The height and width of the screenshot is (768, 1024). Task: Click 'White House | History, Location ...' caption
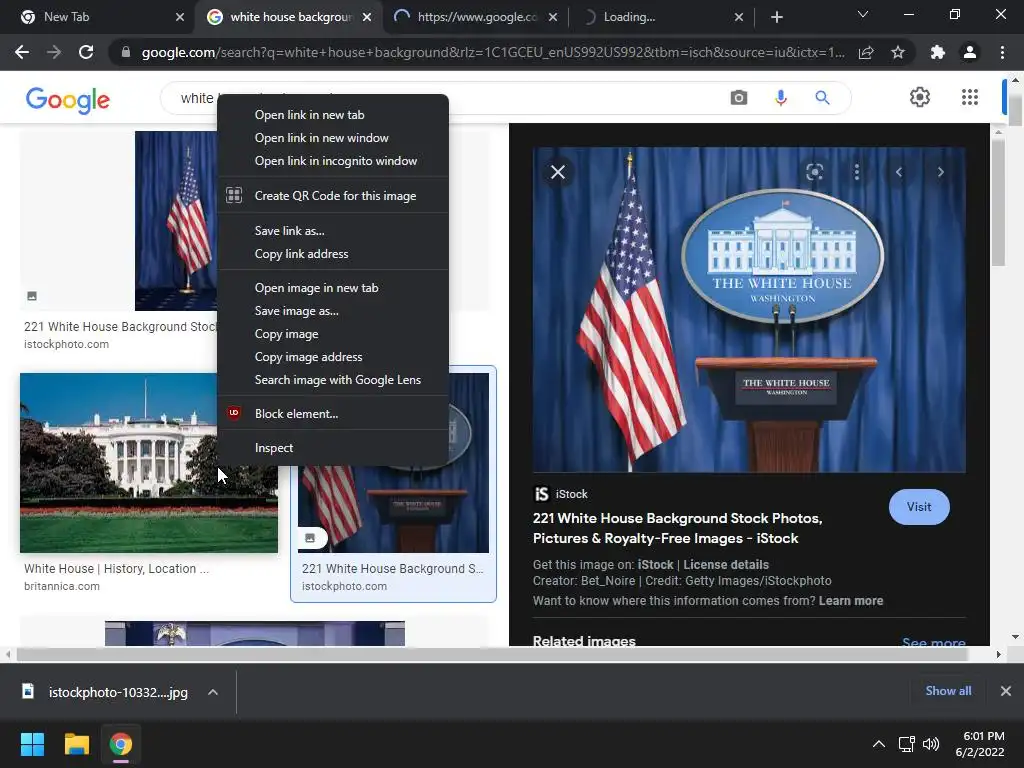(x=116, y=569)
